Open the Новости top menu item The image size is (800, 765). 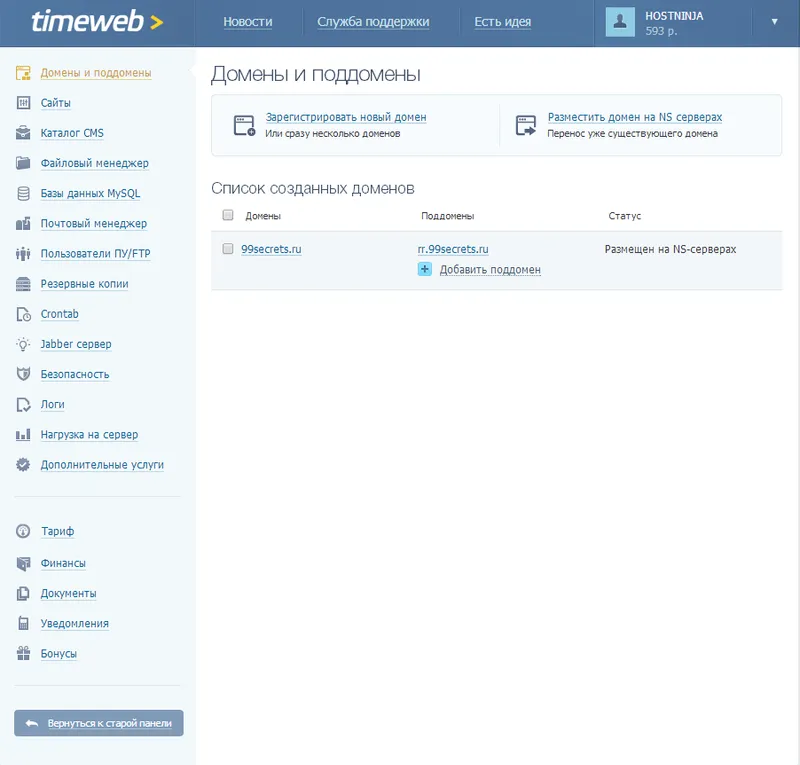tap(248, 22)
